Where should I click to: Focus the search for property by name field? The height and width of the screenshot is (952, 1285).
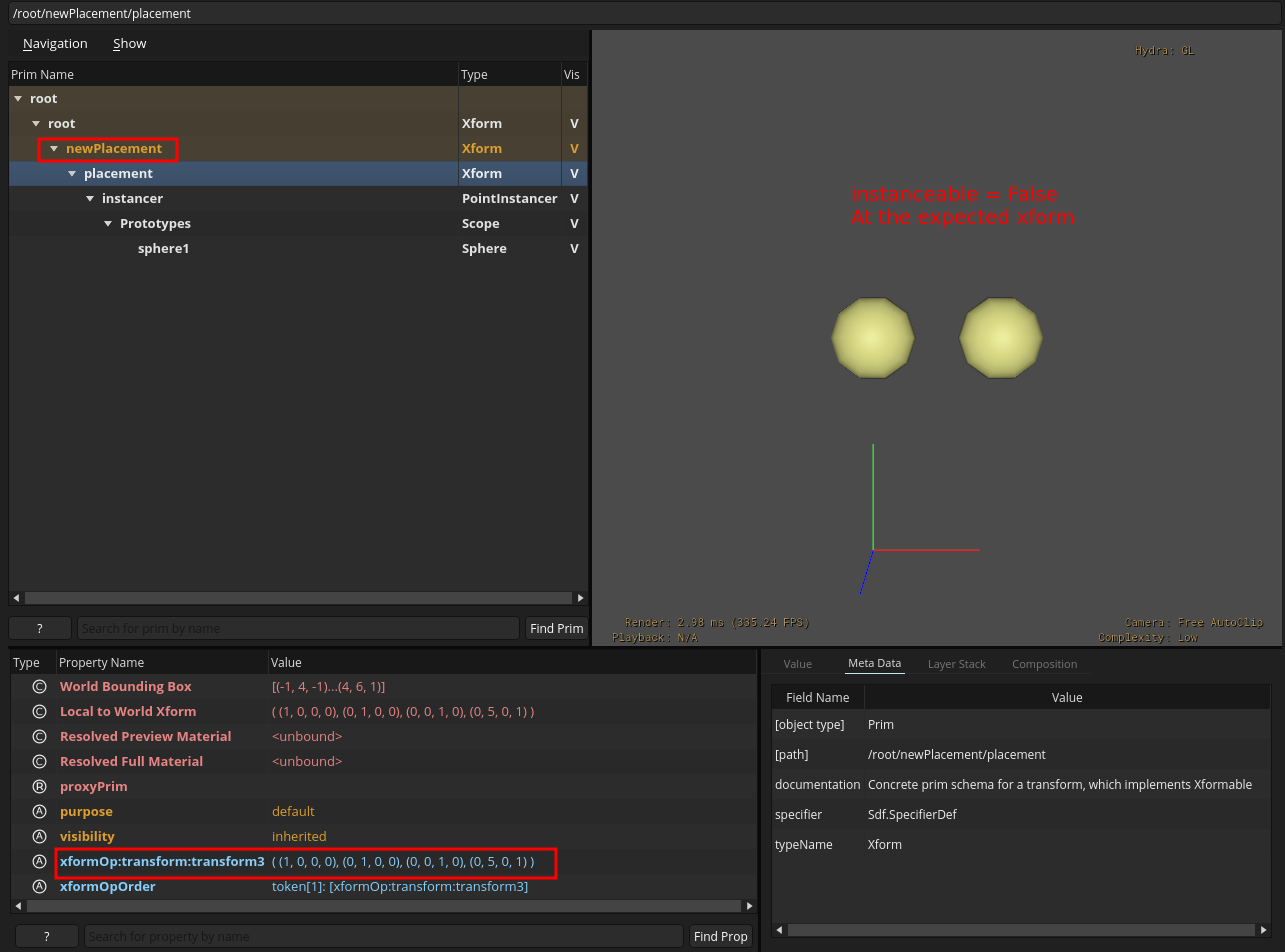(384, 937)
